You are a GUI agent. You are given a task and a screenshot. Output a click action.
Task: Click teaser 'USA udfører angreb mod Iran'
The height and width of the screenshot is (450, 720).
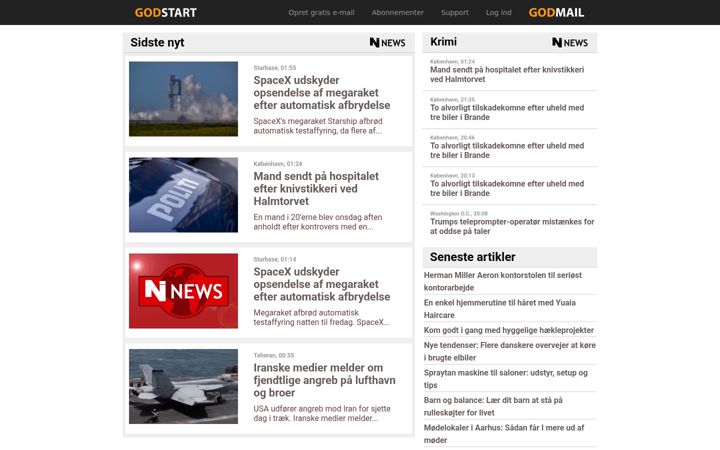[x=322, y=413]
